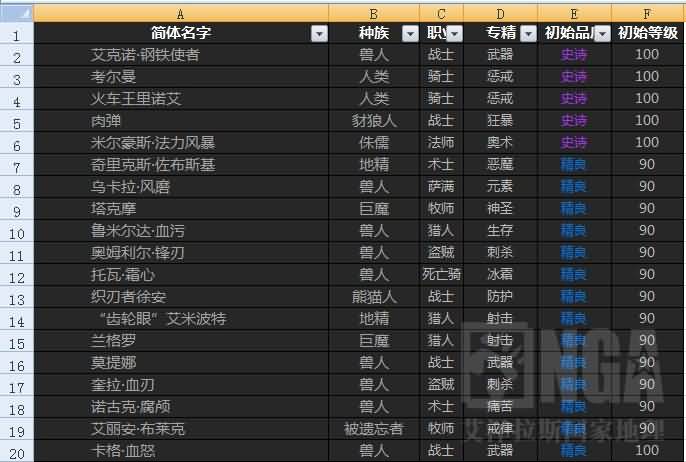Click the 史诗 quality cell in 肉弹 row
This screenshot has width=686, height=462.
(574, 121)
